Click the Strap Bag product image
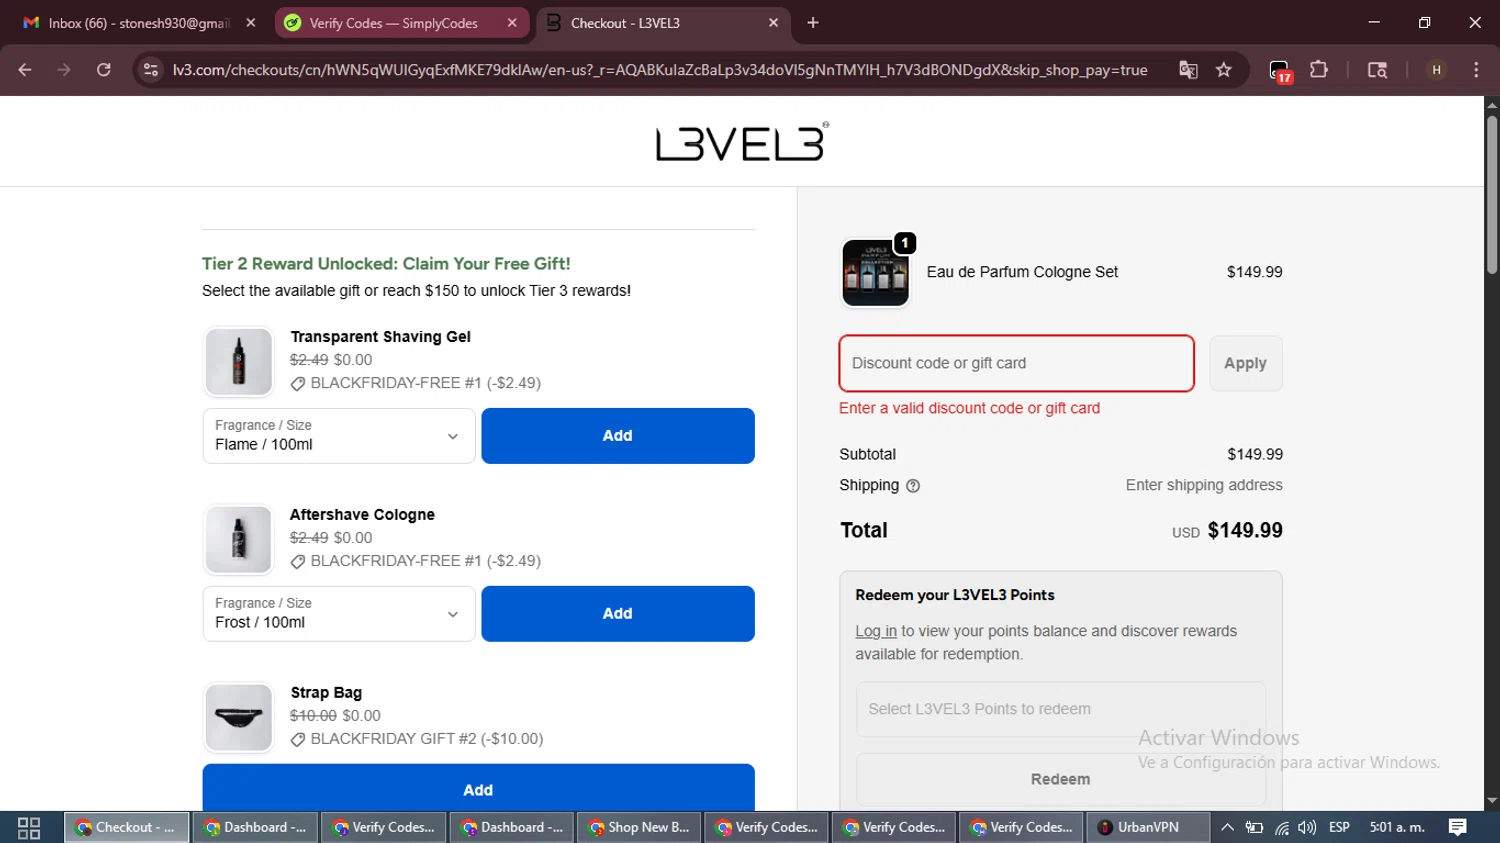This screenshot has height=843, width=1500. pos(238,717)
